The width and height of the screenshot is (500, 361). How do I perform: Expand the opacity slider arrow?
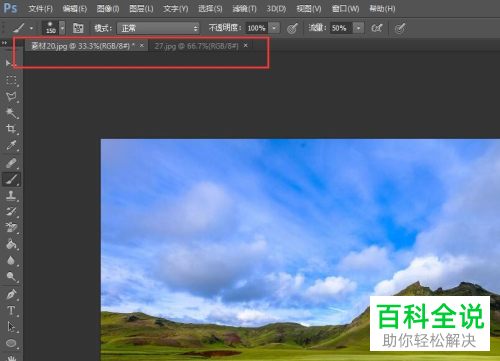274,28
